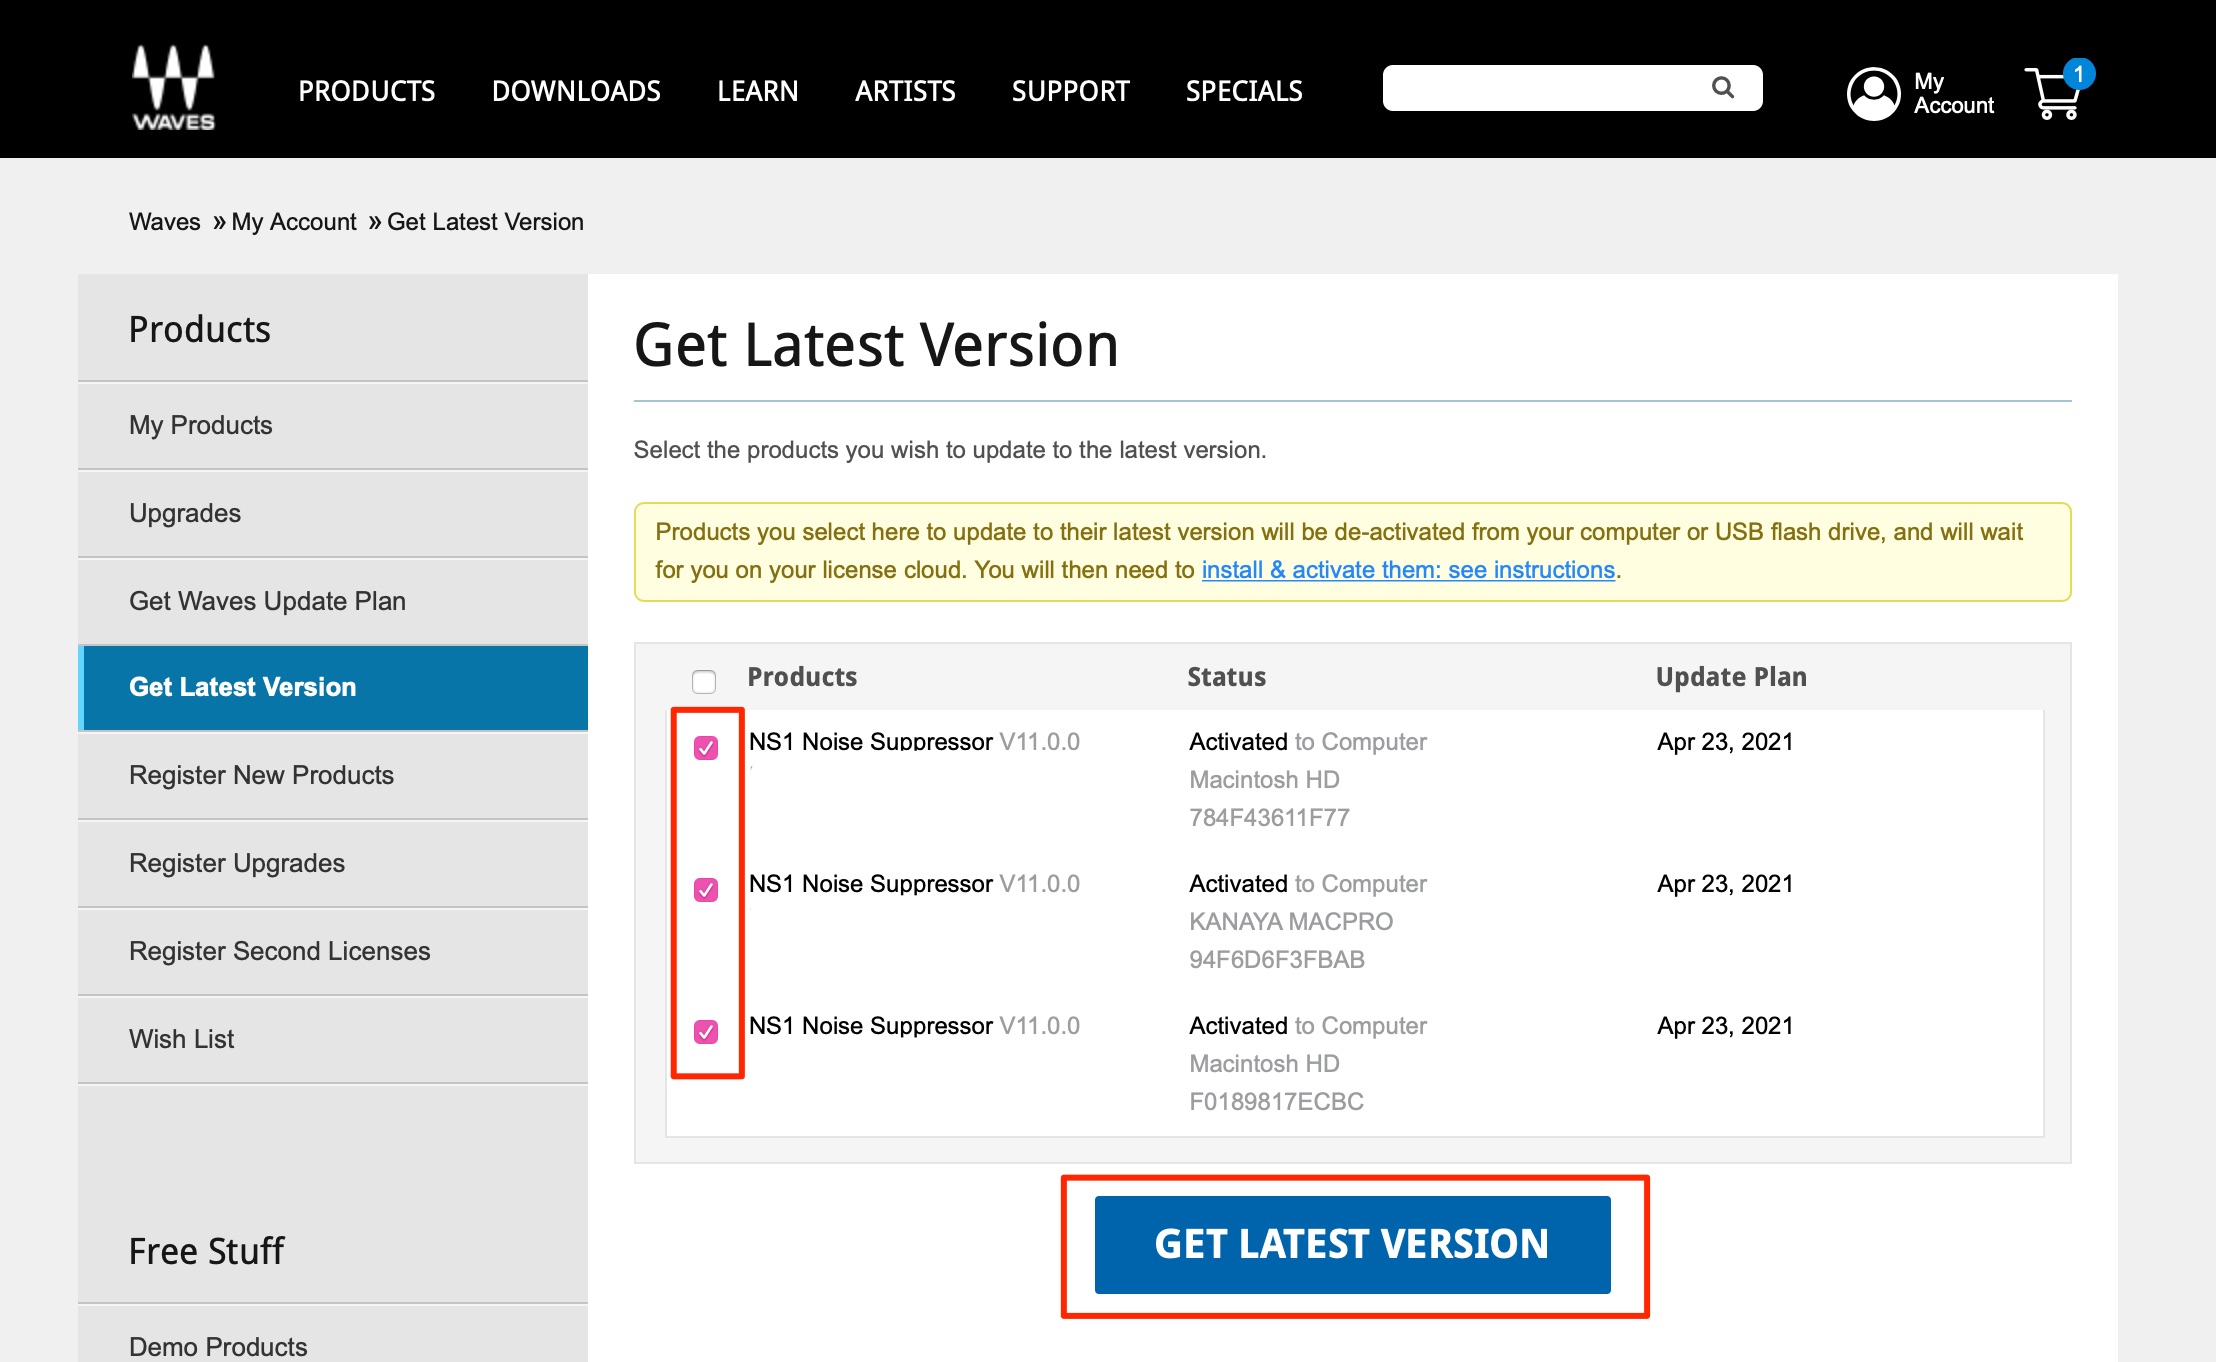Open Register New Products sidebar item
This screenshot has height=1362, width=2216.
tap(333, 775)
